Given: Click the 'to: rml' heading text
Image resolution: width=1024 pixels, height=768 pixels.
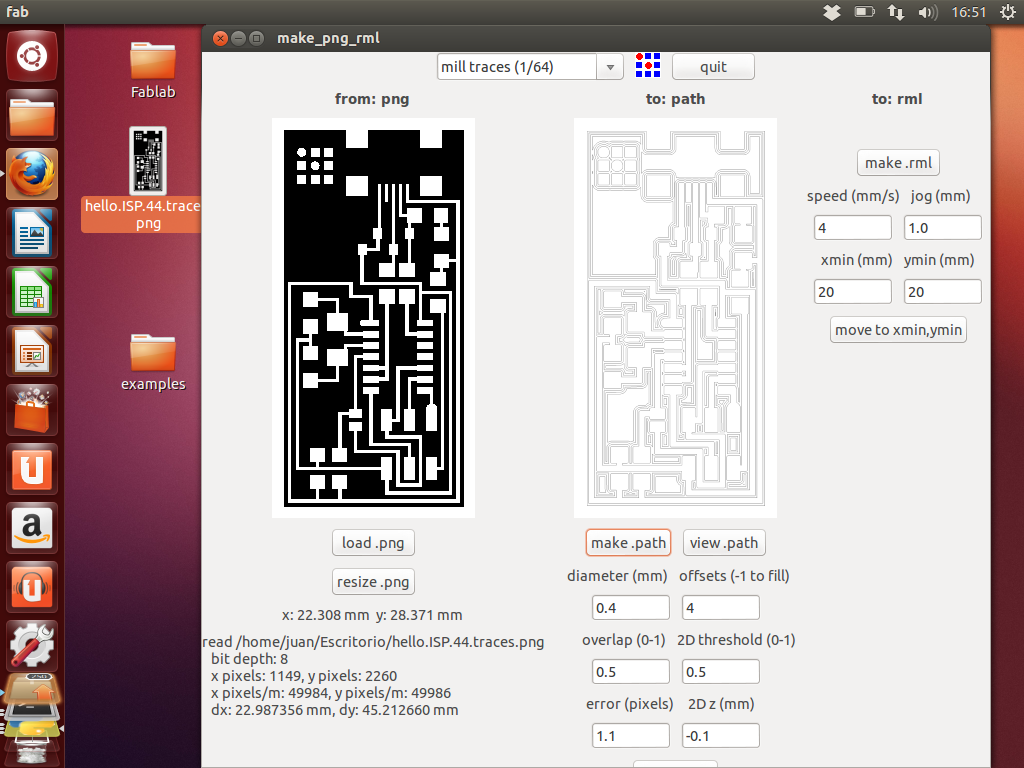Looking at the screenshot, I should pos(897,99).
